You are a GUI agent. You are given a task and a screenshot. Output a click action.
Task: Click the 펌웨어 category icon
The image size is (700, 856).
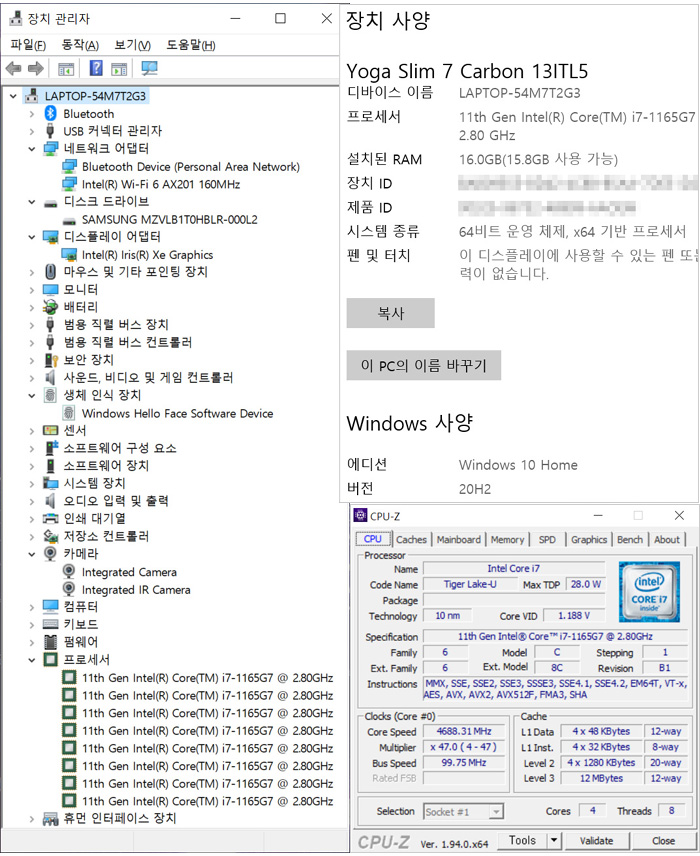coord(50,642)
